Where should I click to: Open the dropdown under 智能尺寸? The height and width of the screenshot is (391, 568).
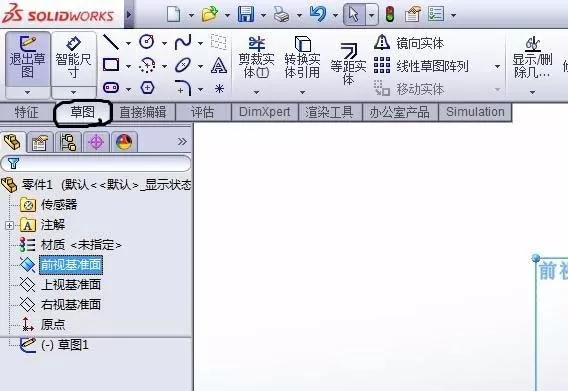pos(74,92)
